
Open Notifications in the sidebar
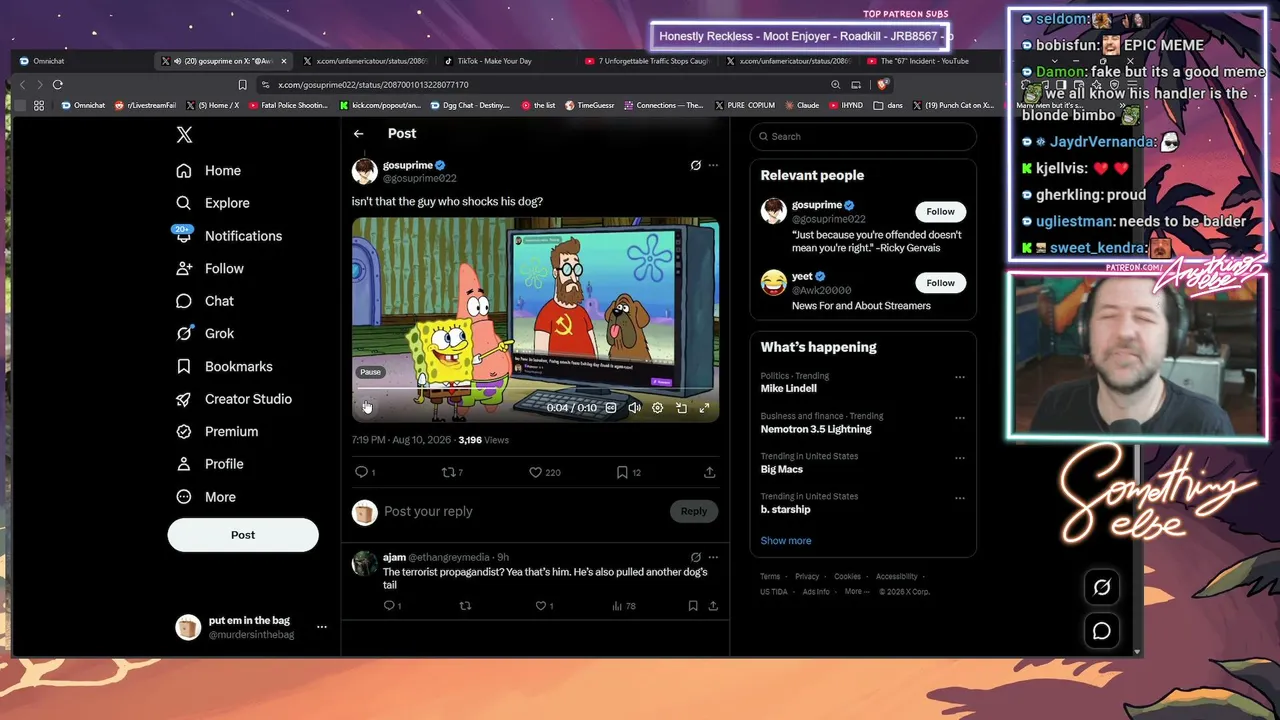click(x=228, y=236)
